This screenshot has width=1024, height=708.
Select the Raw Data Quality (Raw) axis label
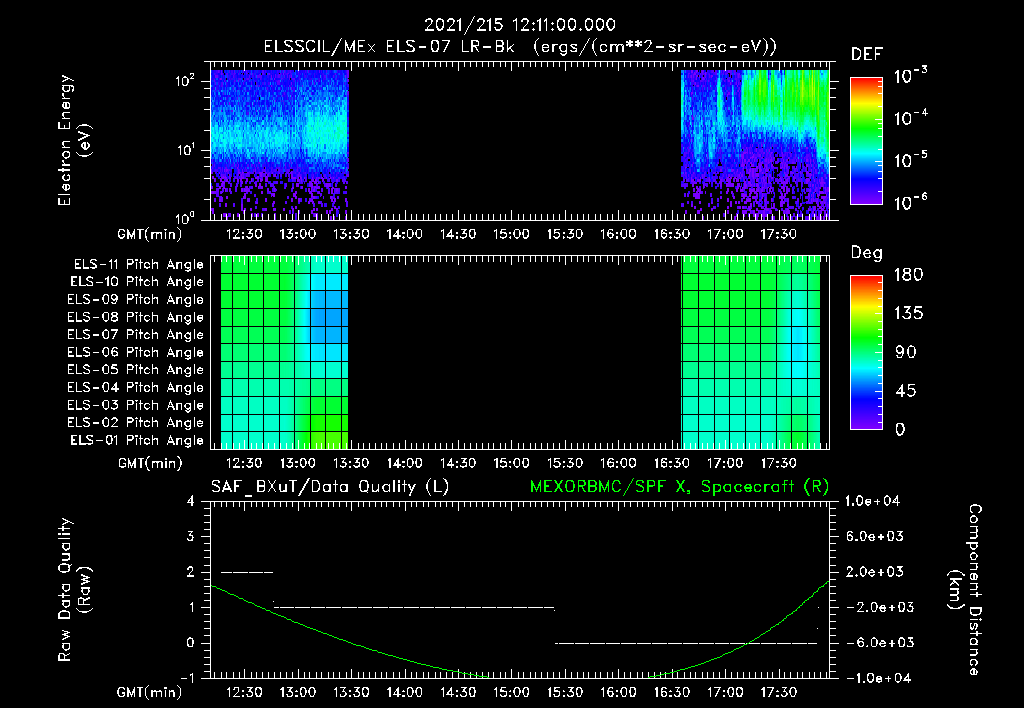point(74,590)
